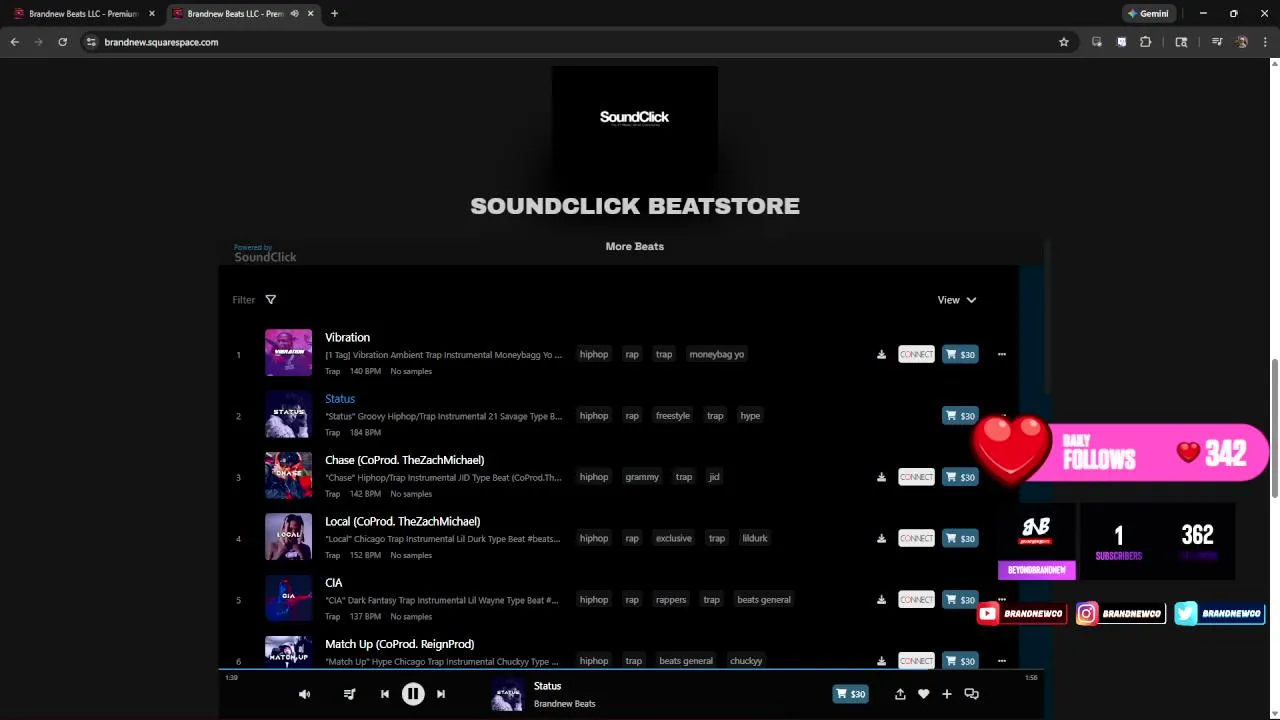Click the grammy tag on Chase

[x=642, y=477]
